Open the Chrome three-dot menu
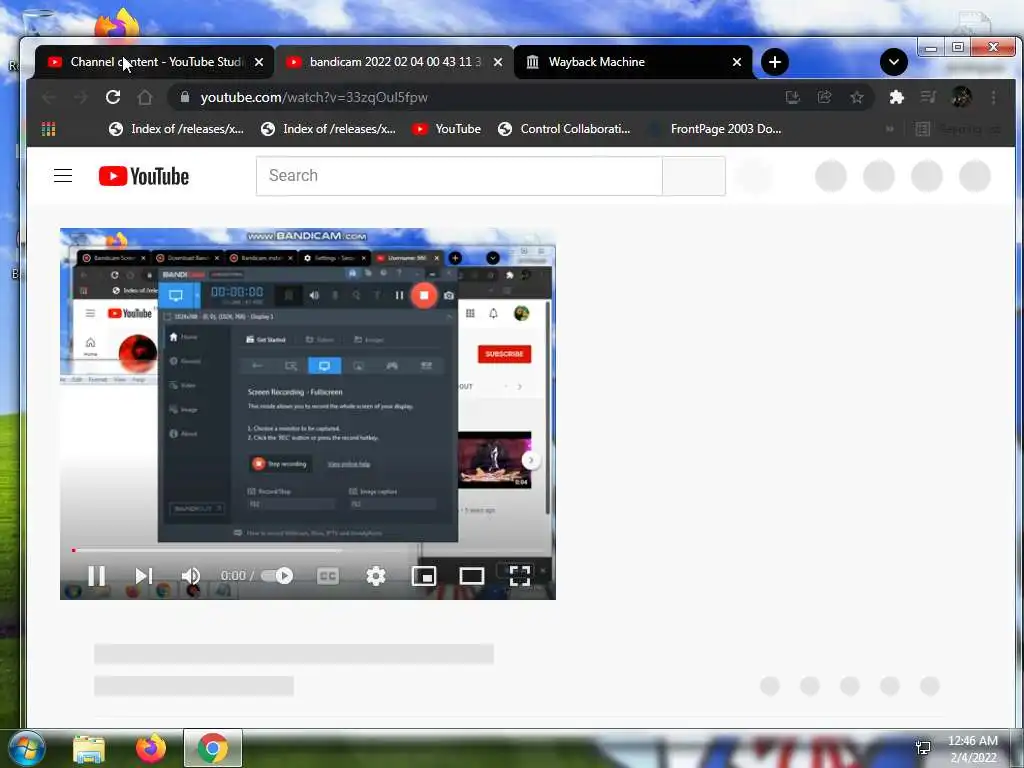Image resolution: width=1024 pixels, height=768 pixels. point(993,97)
